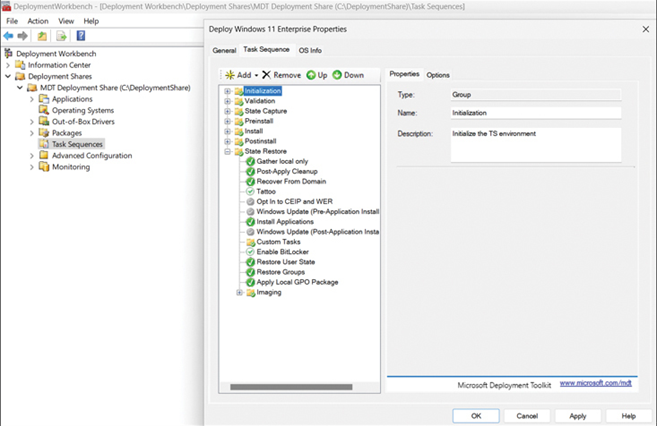Click the Cancel button
This screenshot has width=657, height=429.
527,416
